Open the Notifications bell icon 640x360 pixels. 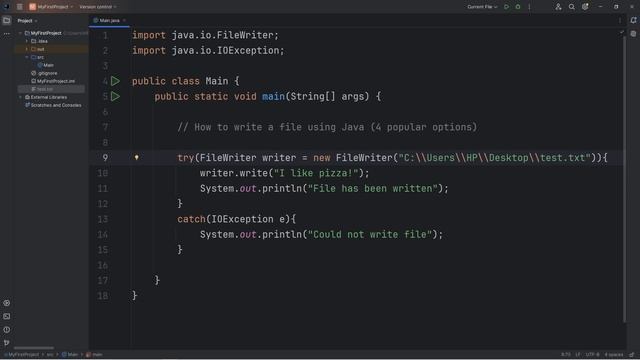coord(633,20)
